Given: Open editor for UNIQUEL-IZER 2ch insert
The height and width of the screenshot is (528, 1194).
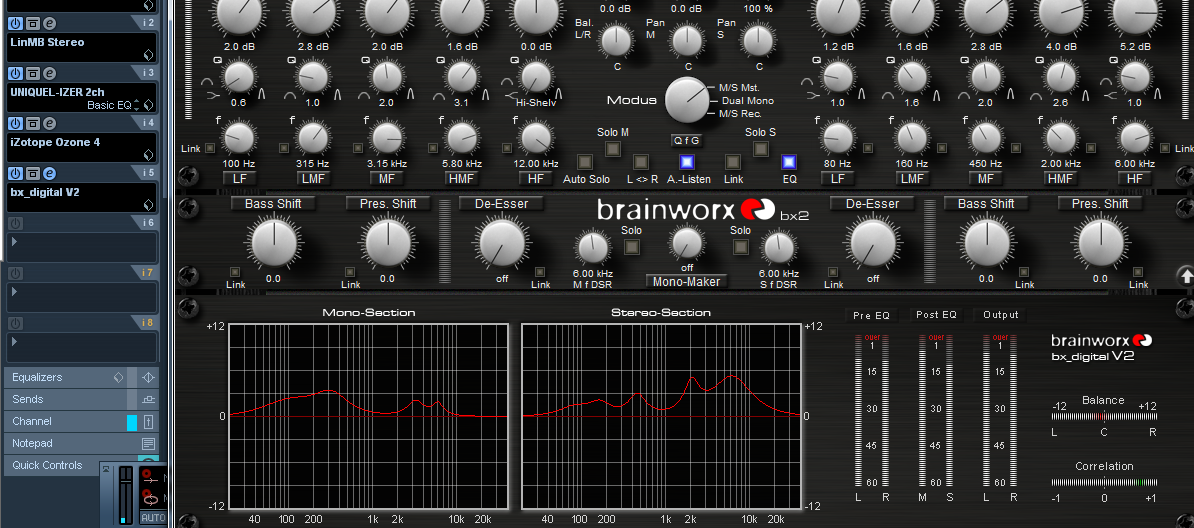Looking at the screenshot, I should [49, 74].
